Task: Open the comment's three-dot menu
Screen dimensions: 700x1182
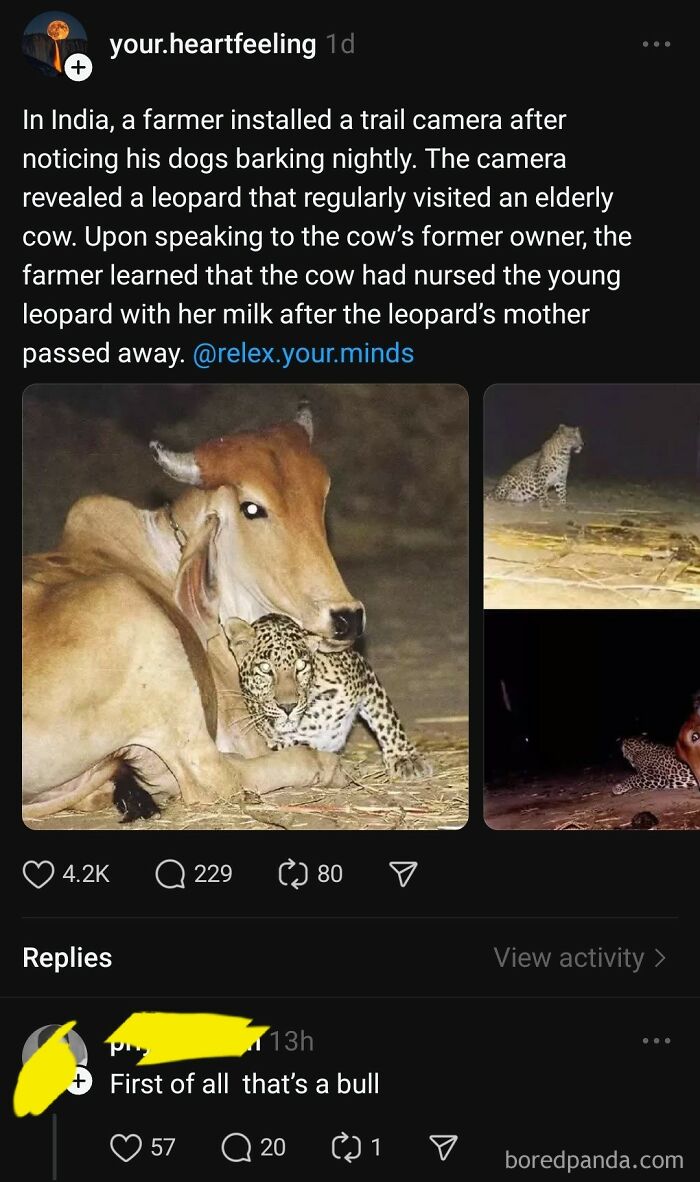Action: 657,1042
